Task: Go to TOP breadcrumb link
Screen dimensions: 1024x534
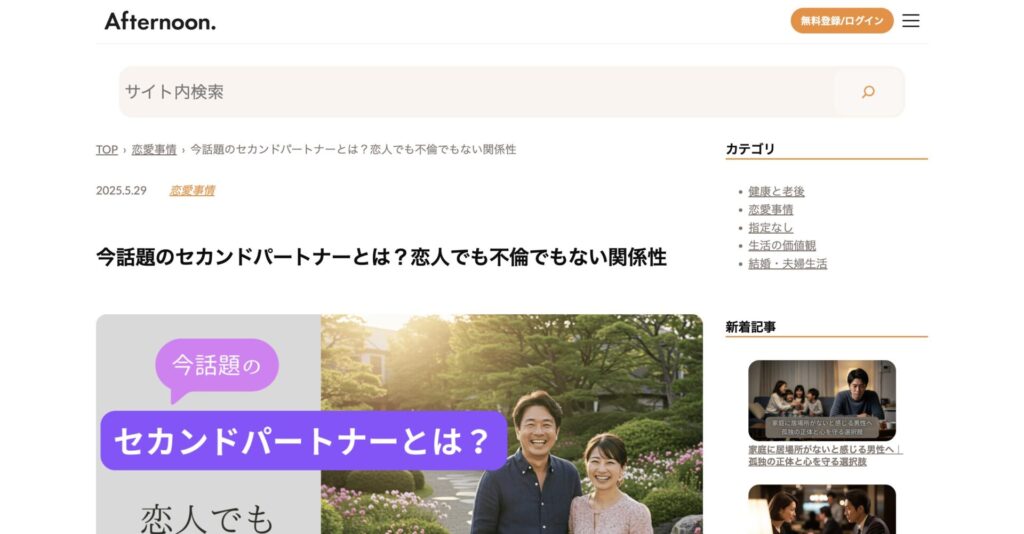Action: pos(106,149)
